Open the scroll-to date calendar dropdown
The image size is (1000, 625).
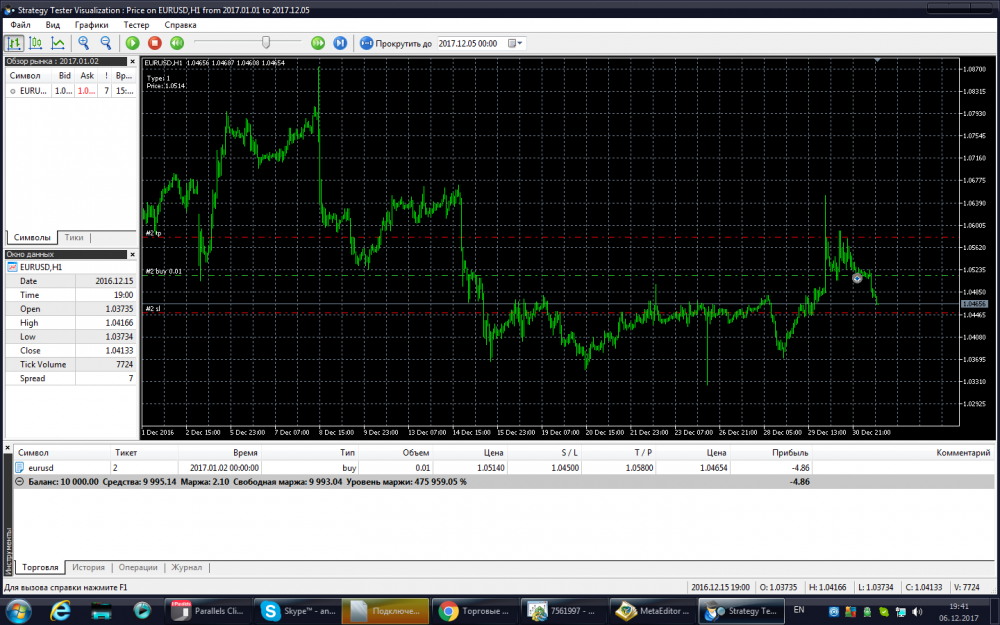(x=515, y=44)
